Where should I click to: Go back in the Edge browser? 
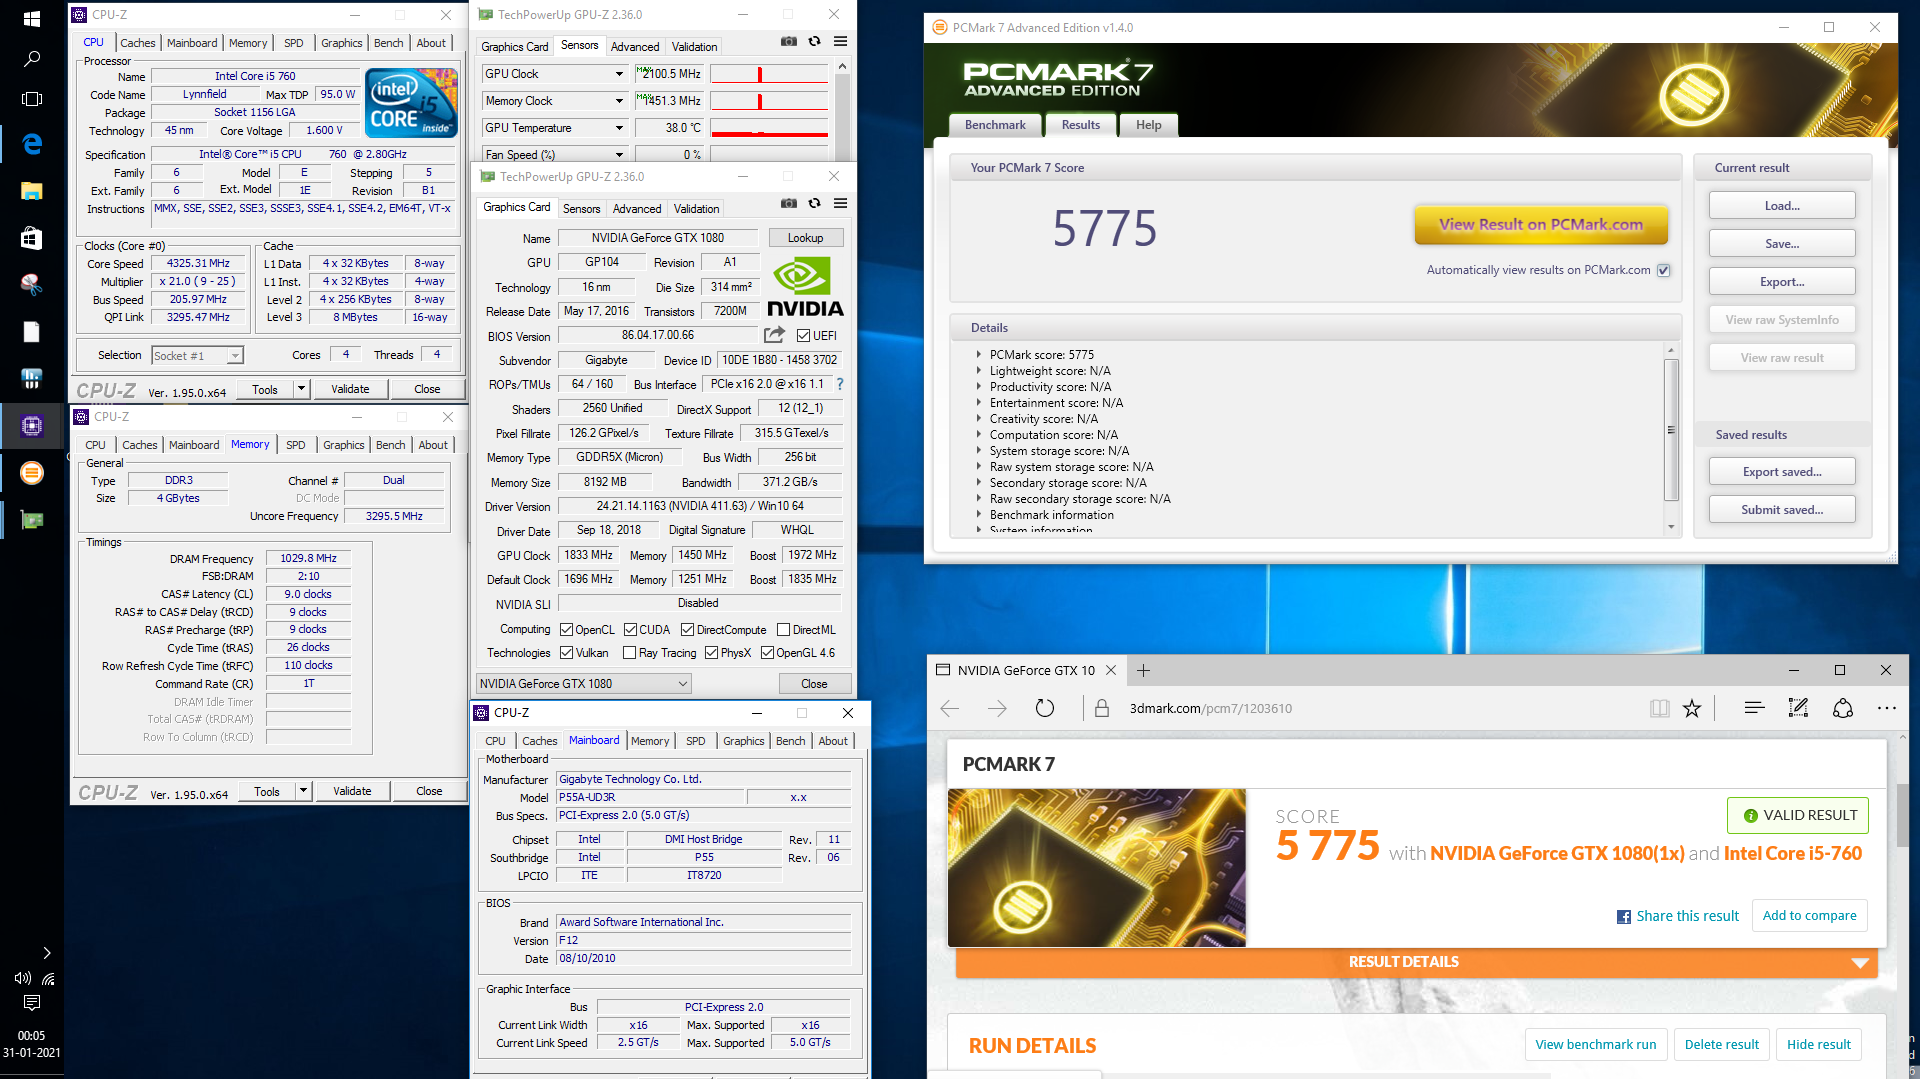(x=950, y=708)
